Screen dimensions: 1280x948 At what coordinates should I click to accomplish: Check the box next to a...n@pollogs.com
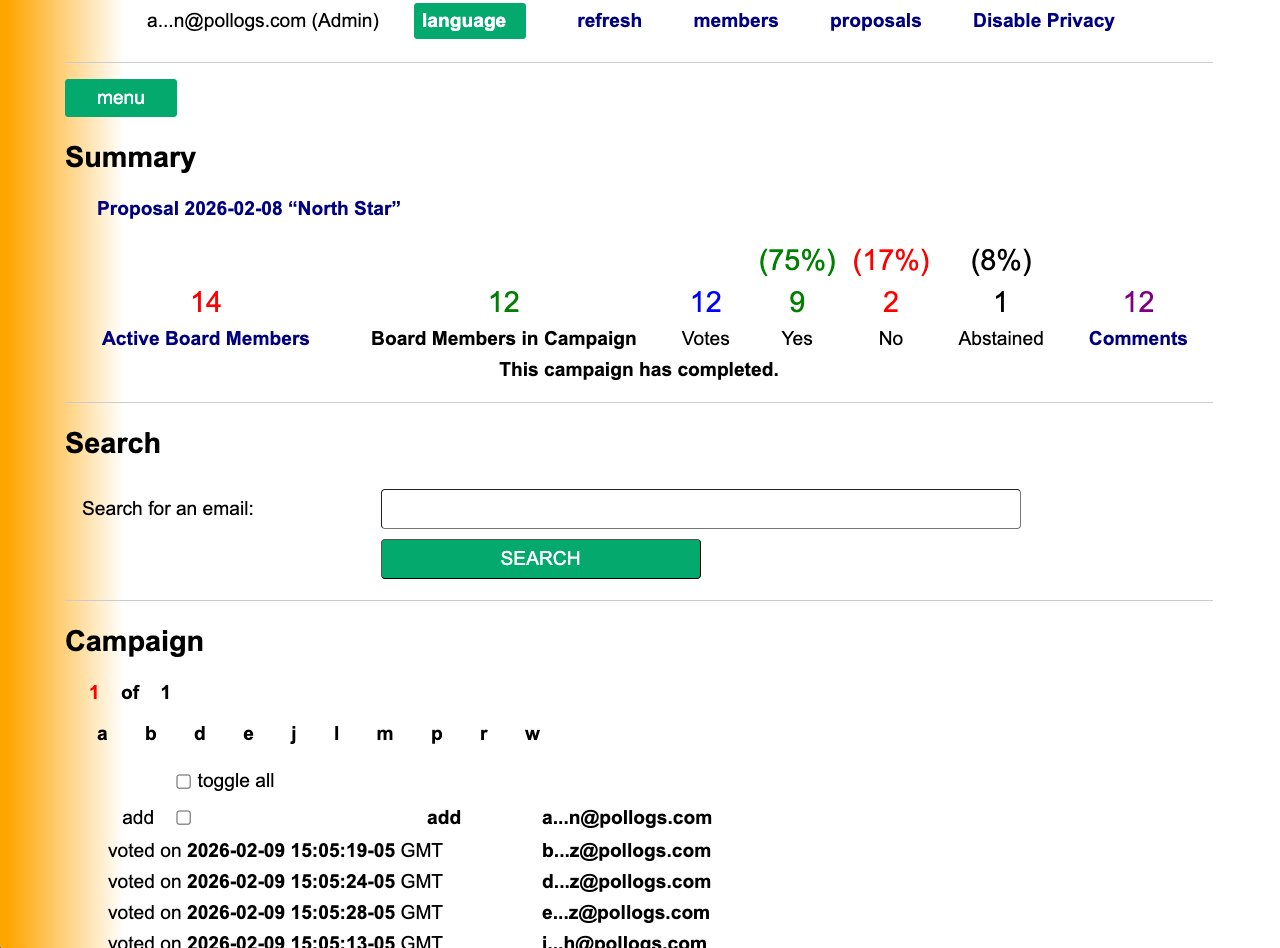pos(183,817)
